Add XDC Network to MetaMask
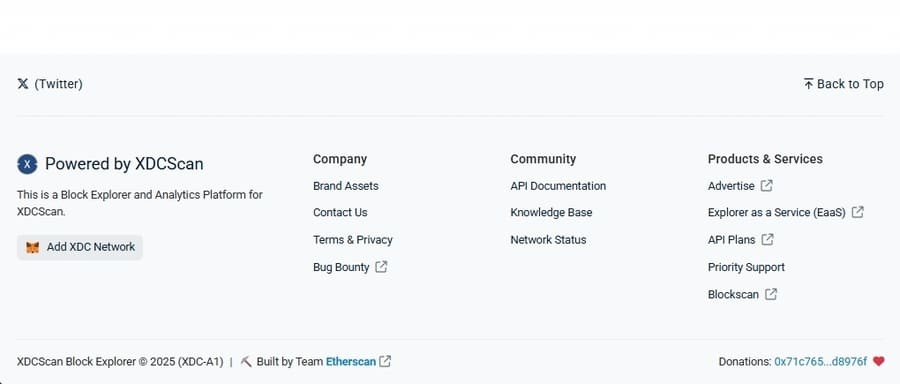900x384 pixels. tap(80, 247)
